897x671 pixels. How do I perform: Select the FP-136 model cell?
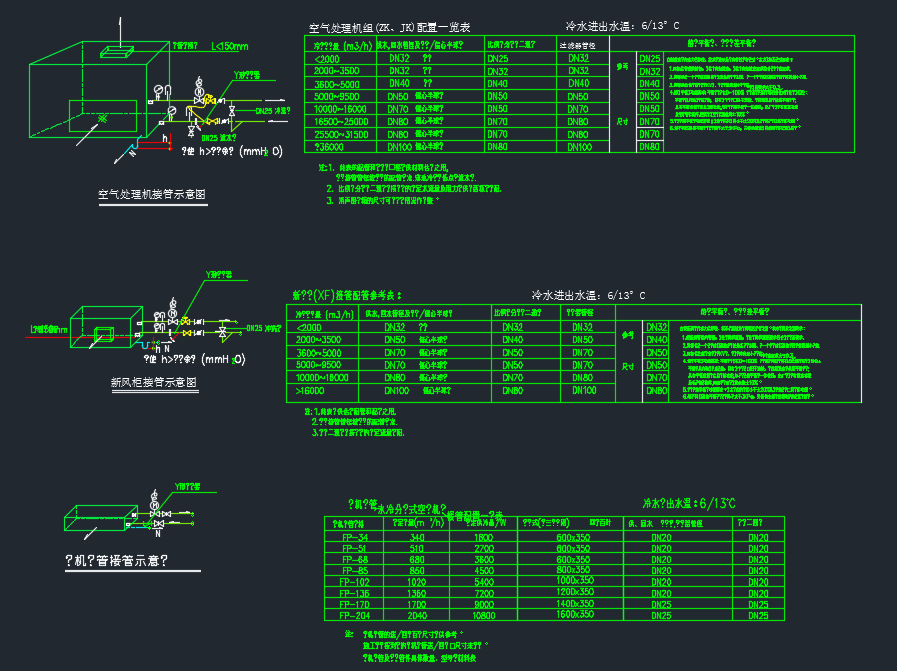(x=354, y=593)
